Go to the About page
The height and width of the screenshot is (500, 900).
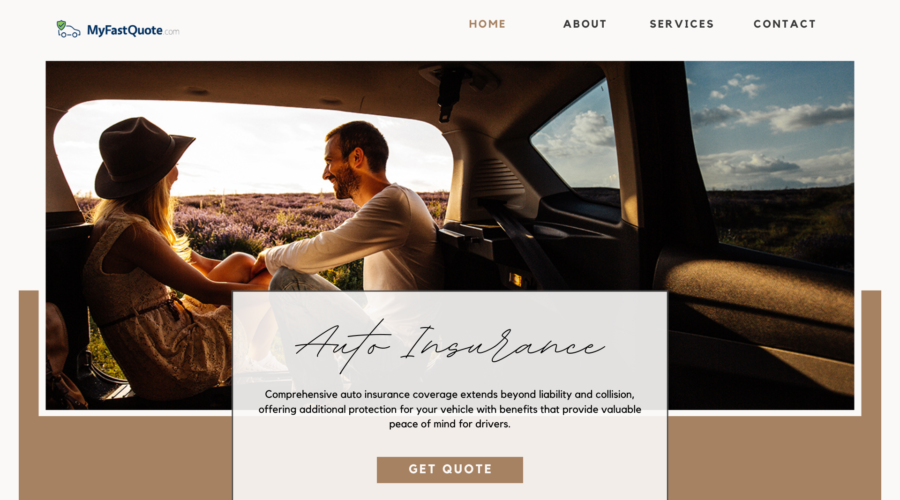(584, 24)
